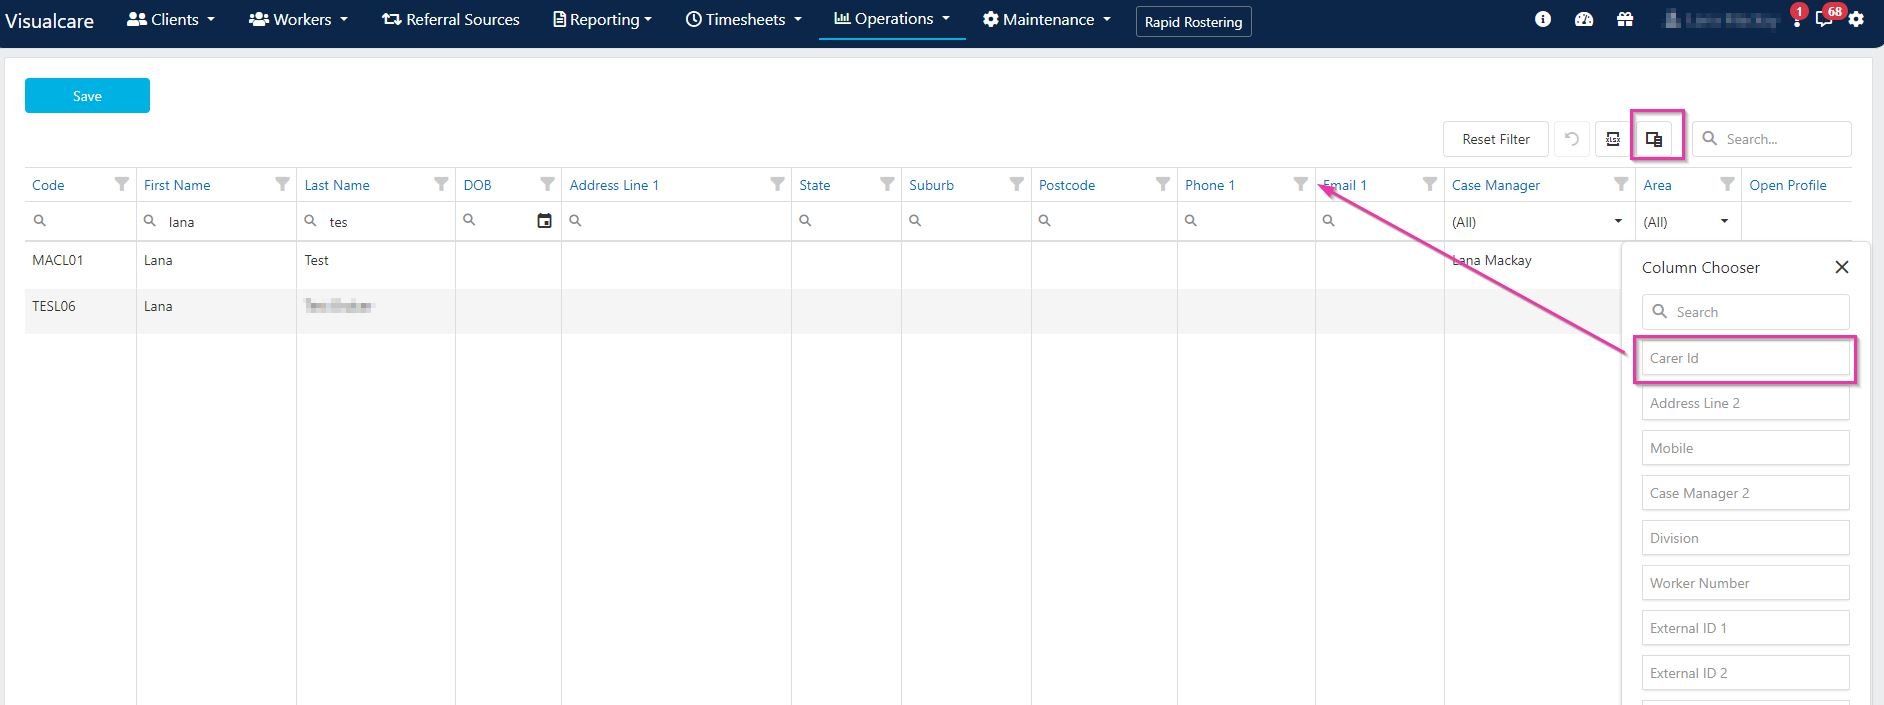This screenshot has height=705, width=1884.
Task: Sort by Open Profile column header
Action: point(1787,185)
